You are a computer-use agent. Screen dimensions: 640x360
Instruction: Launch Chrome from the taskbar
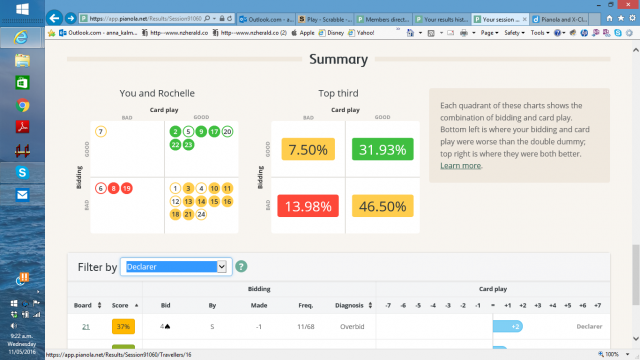coord(22,105)
